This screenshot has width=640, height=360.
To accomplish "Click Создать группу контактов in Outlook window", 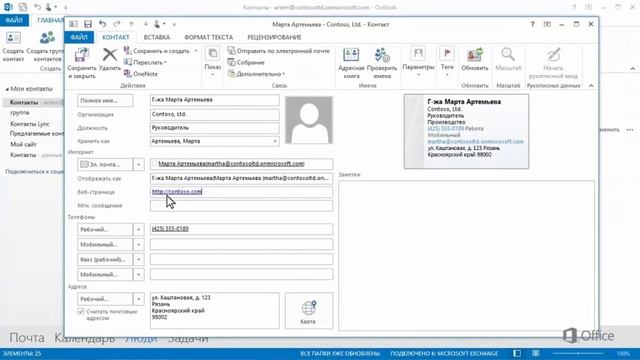I will coord(46,47).
